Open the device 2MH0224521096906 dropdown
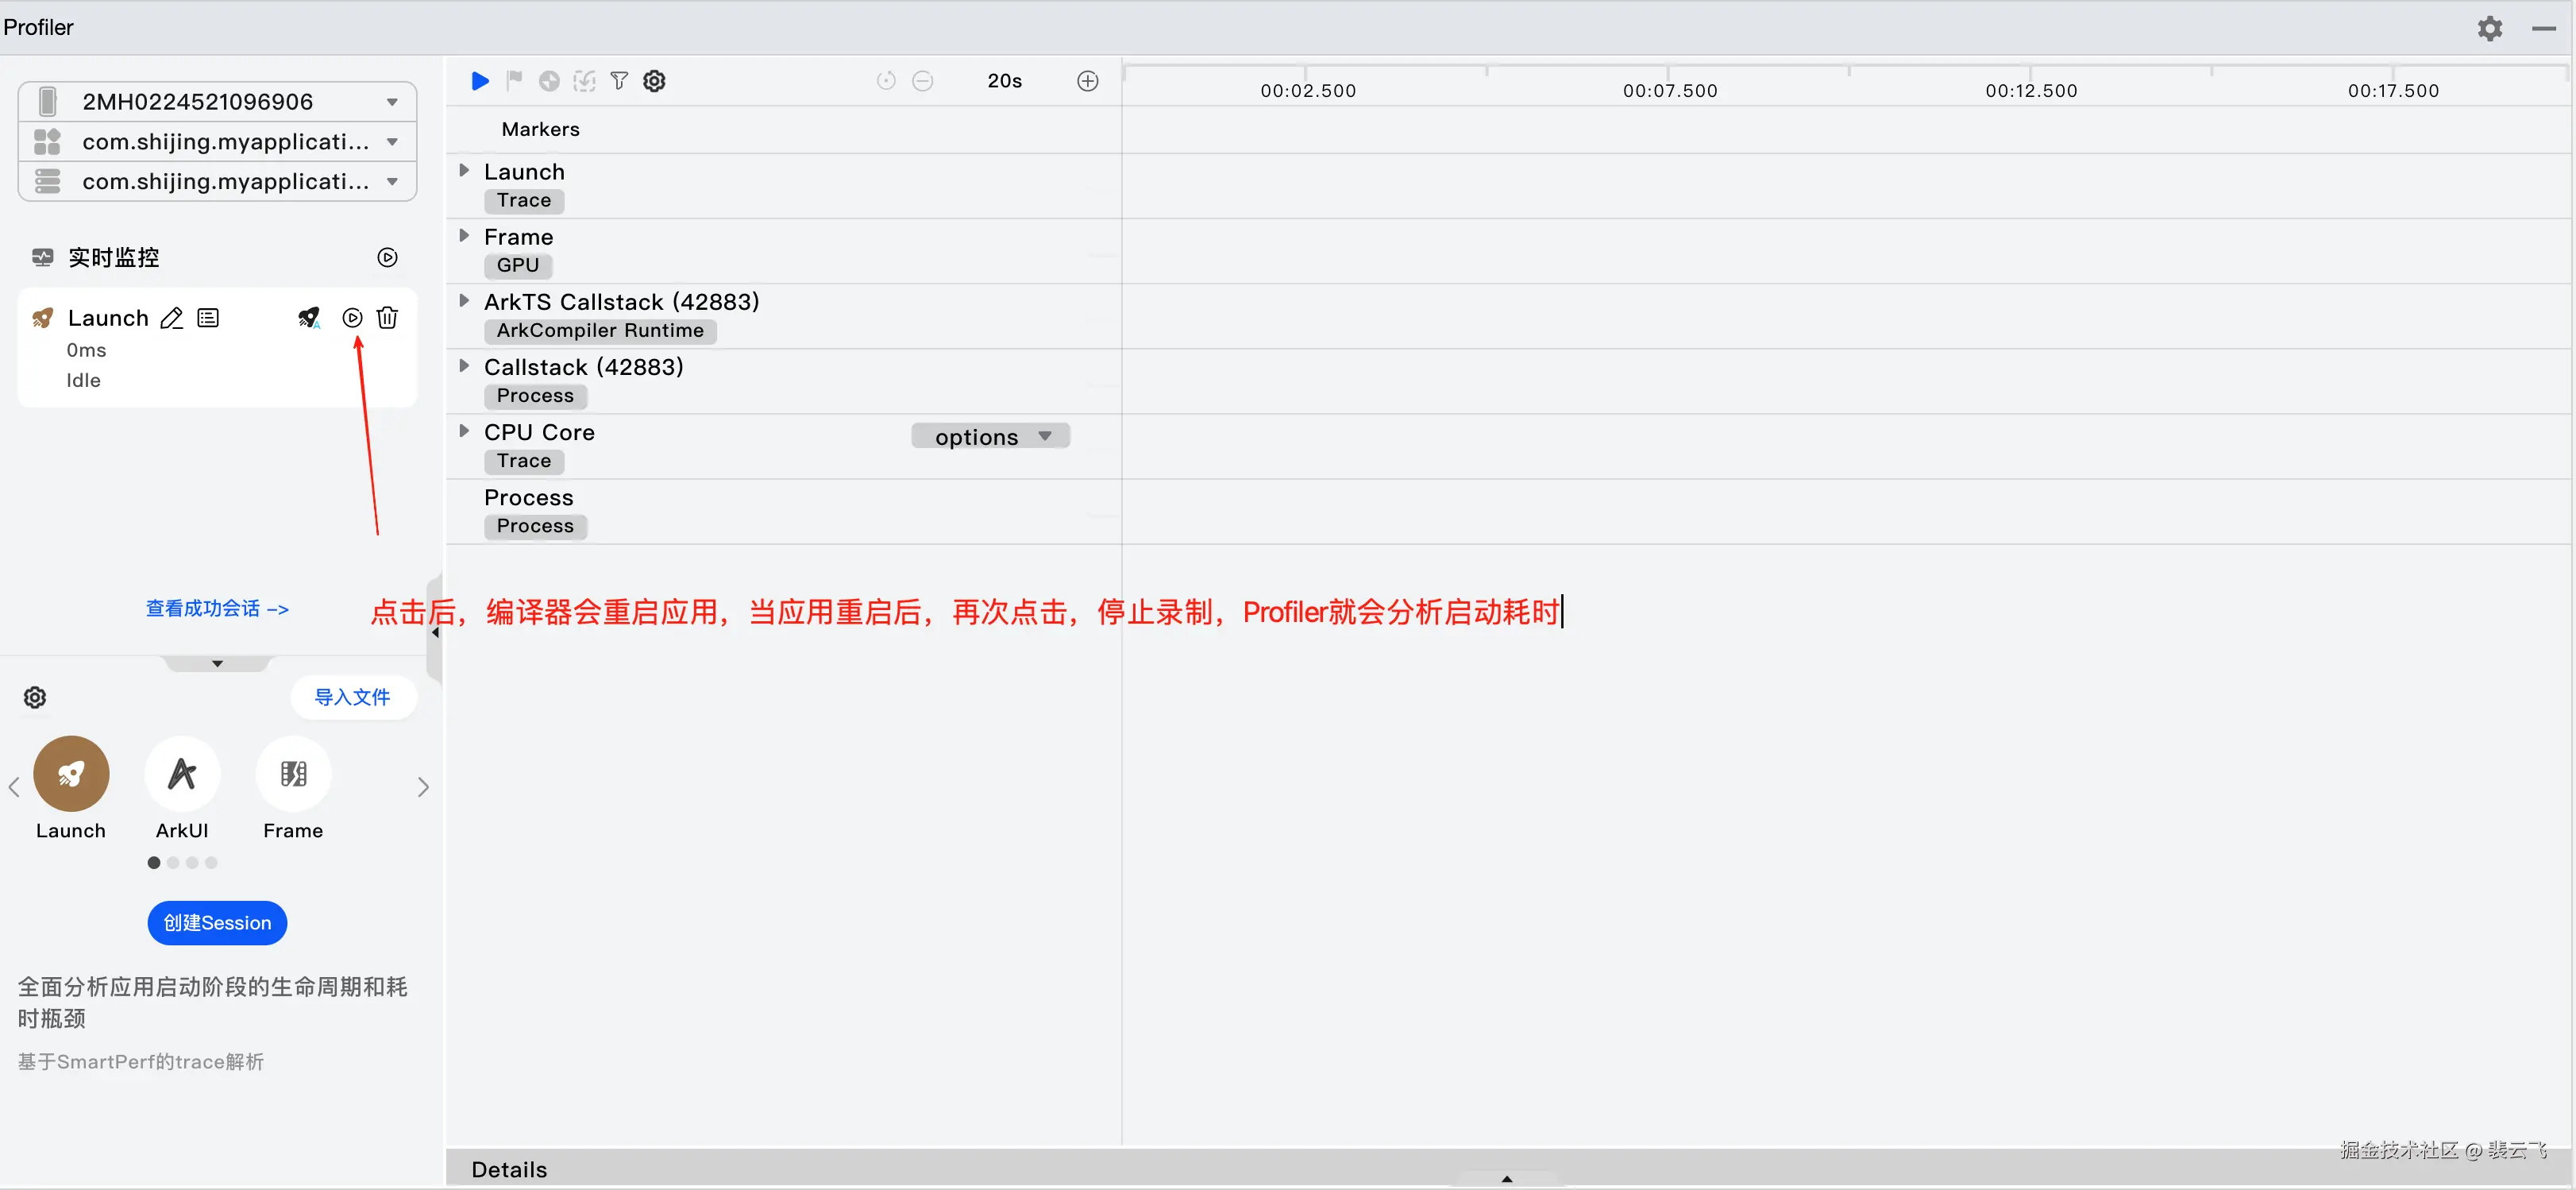 click(x=392, y=102)
